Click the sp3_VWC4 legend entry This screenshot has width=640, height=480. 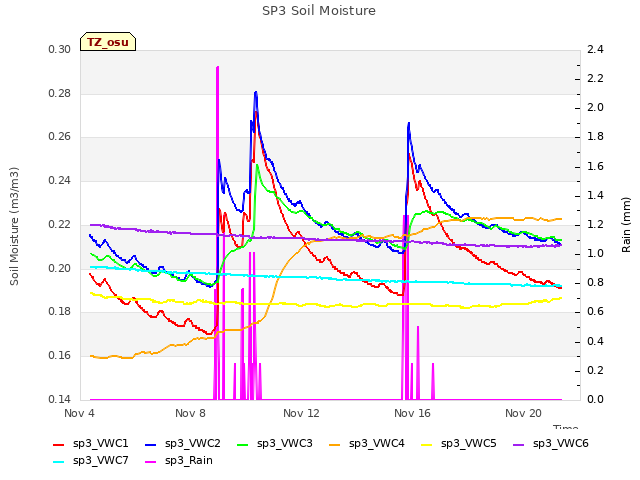tap(367, 444)
